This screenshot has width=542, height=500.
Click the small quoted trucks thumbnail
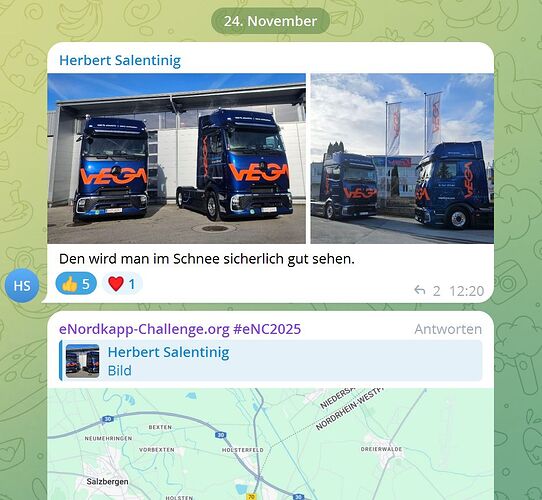click(x=83, y=361)
